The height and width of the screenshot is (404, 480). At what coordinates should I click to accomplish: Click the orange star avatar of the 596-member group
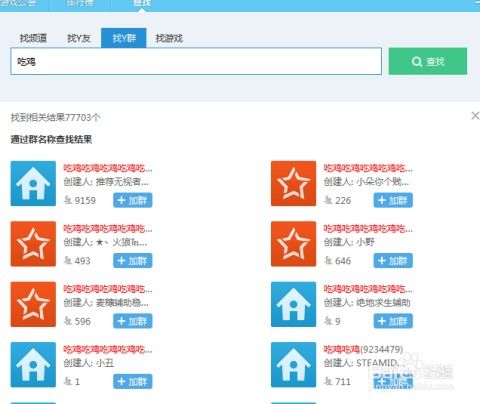click(x=33, y=304)
